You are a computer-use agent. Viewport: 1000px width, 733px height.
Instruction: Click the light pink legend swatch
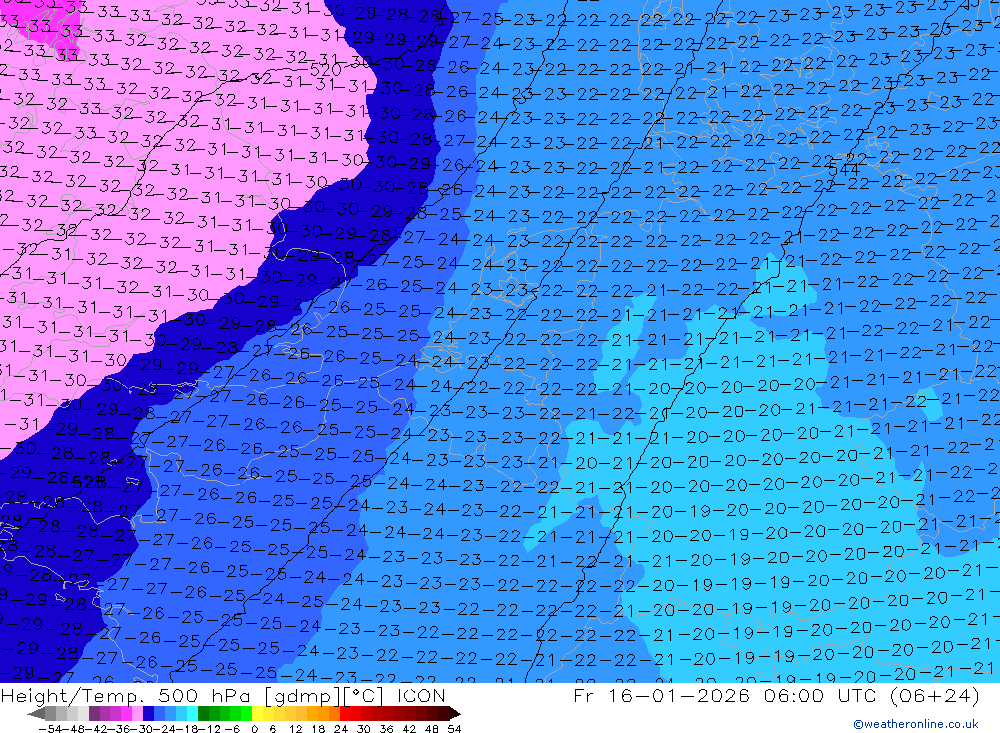137,714
